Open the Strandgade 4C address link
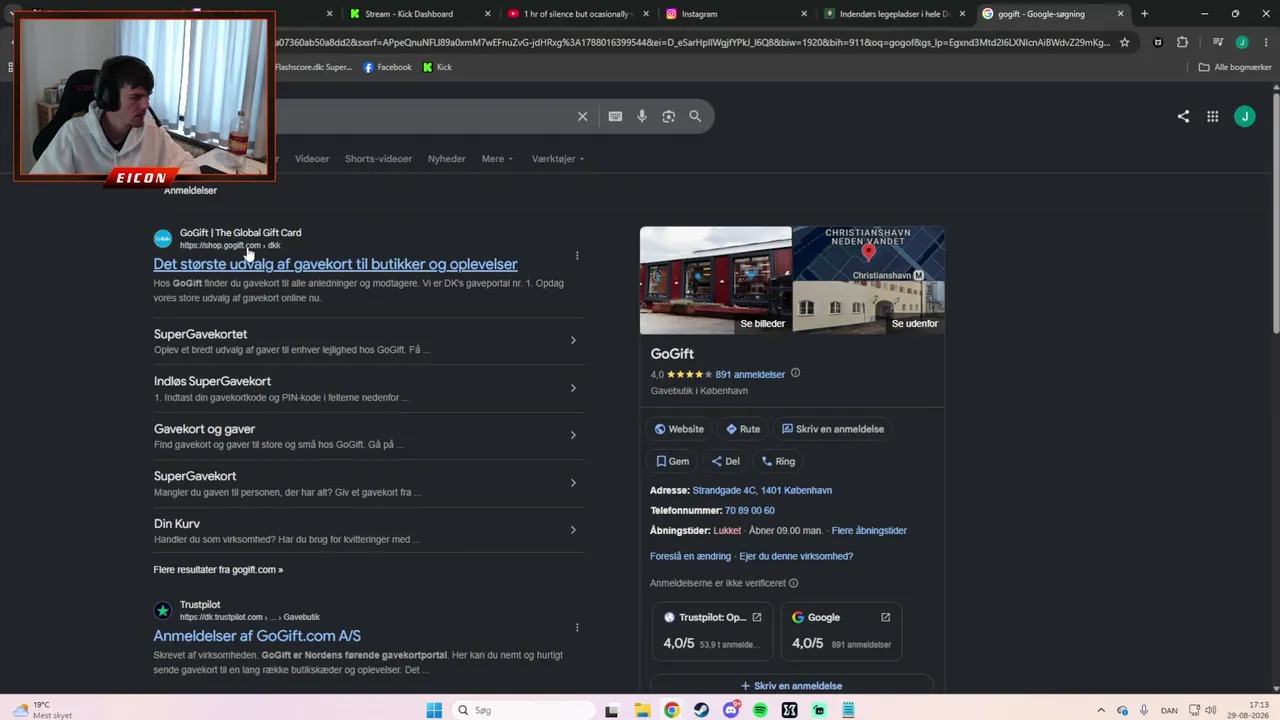 pos(762,491)
